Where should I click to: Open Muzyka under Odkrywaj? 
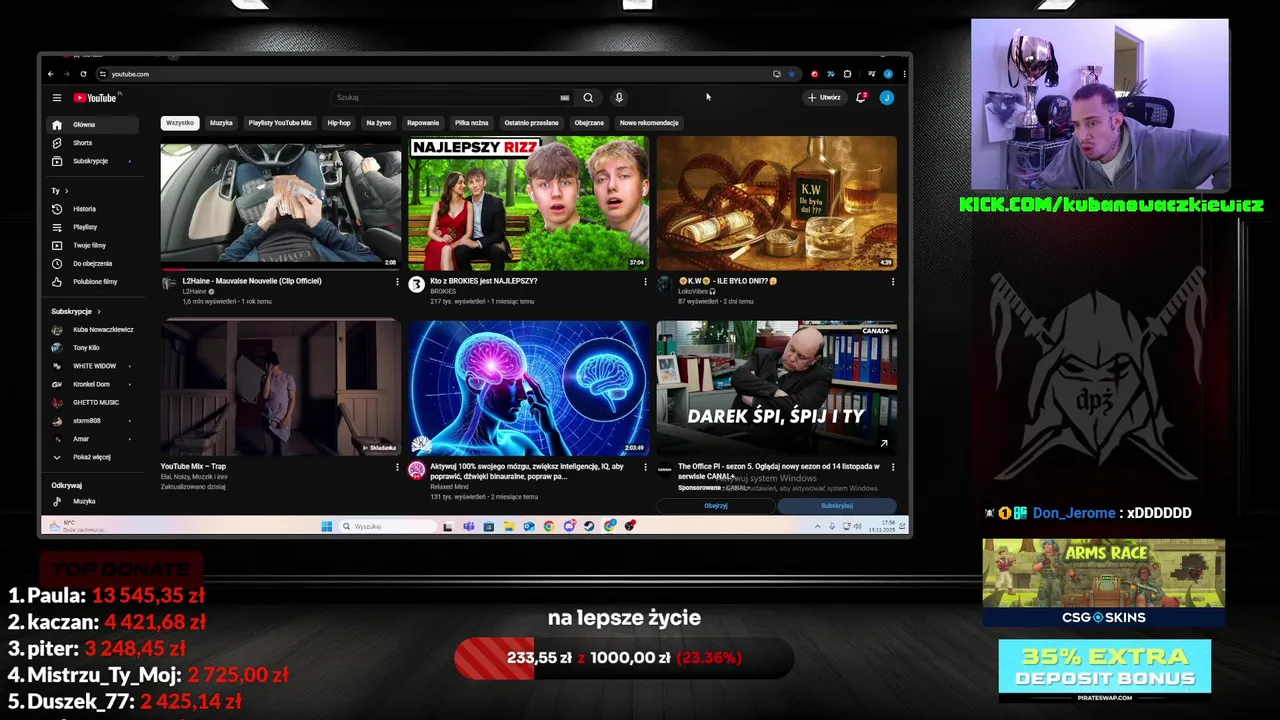(94, 501)
